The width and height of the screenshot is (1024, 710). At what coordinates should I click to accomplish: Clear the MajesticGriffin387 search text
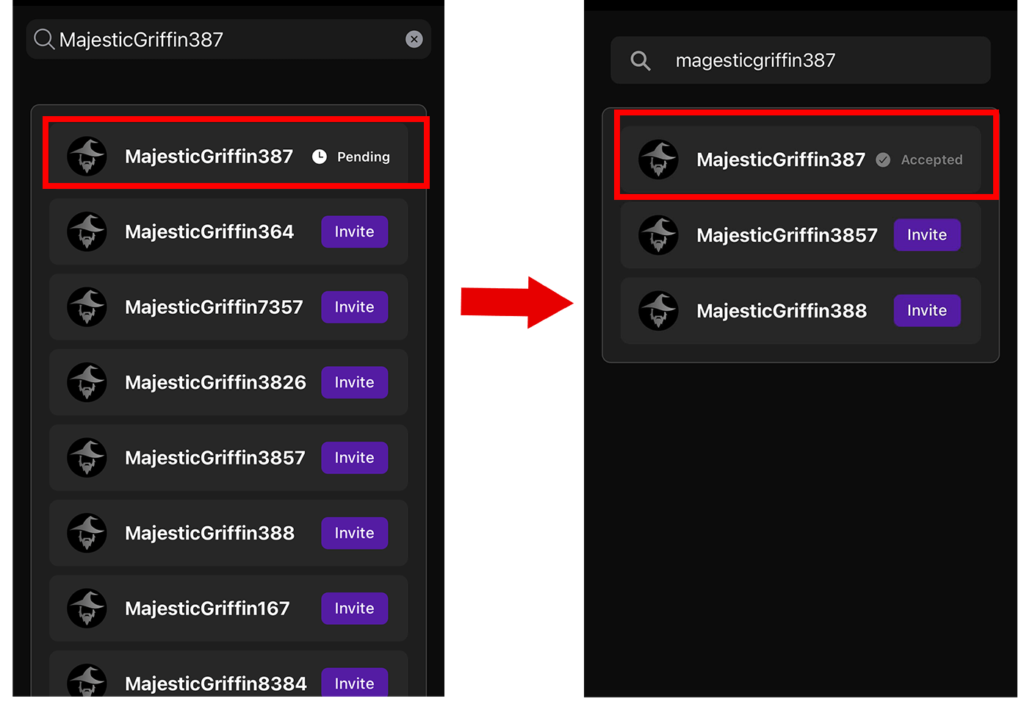point(414,39)
